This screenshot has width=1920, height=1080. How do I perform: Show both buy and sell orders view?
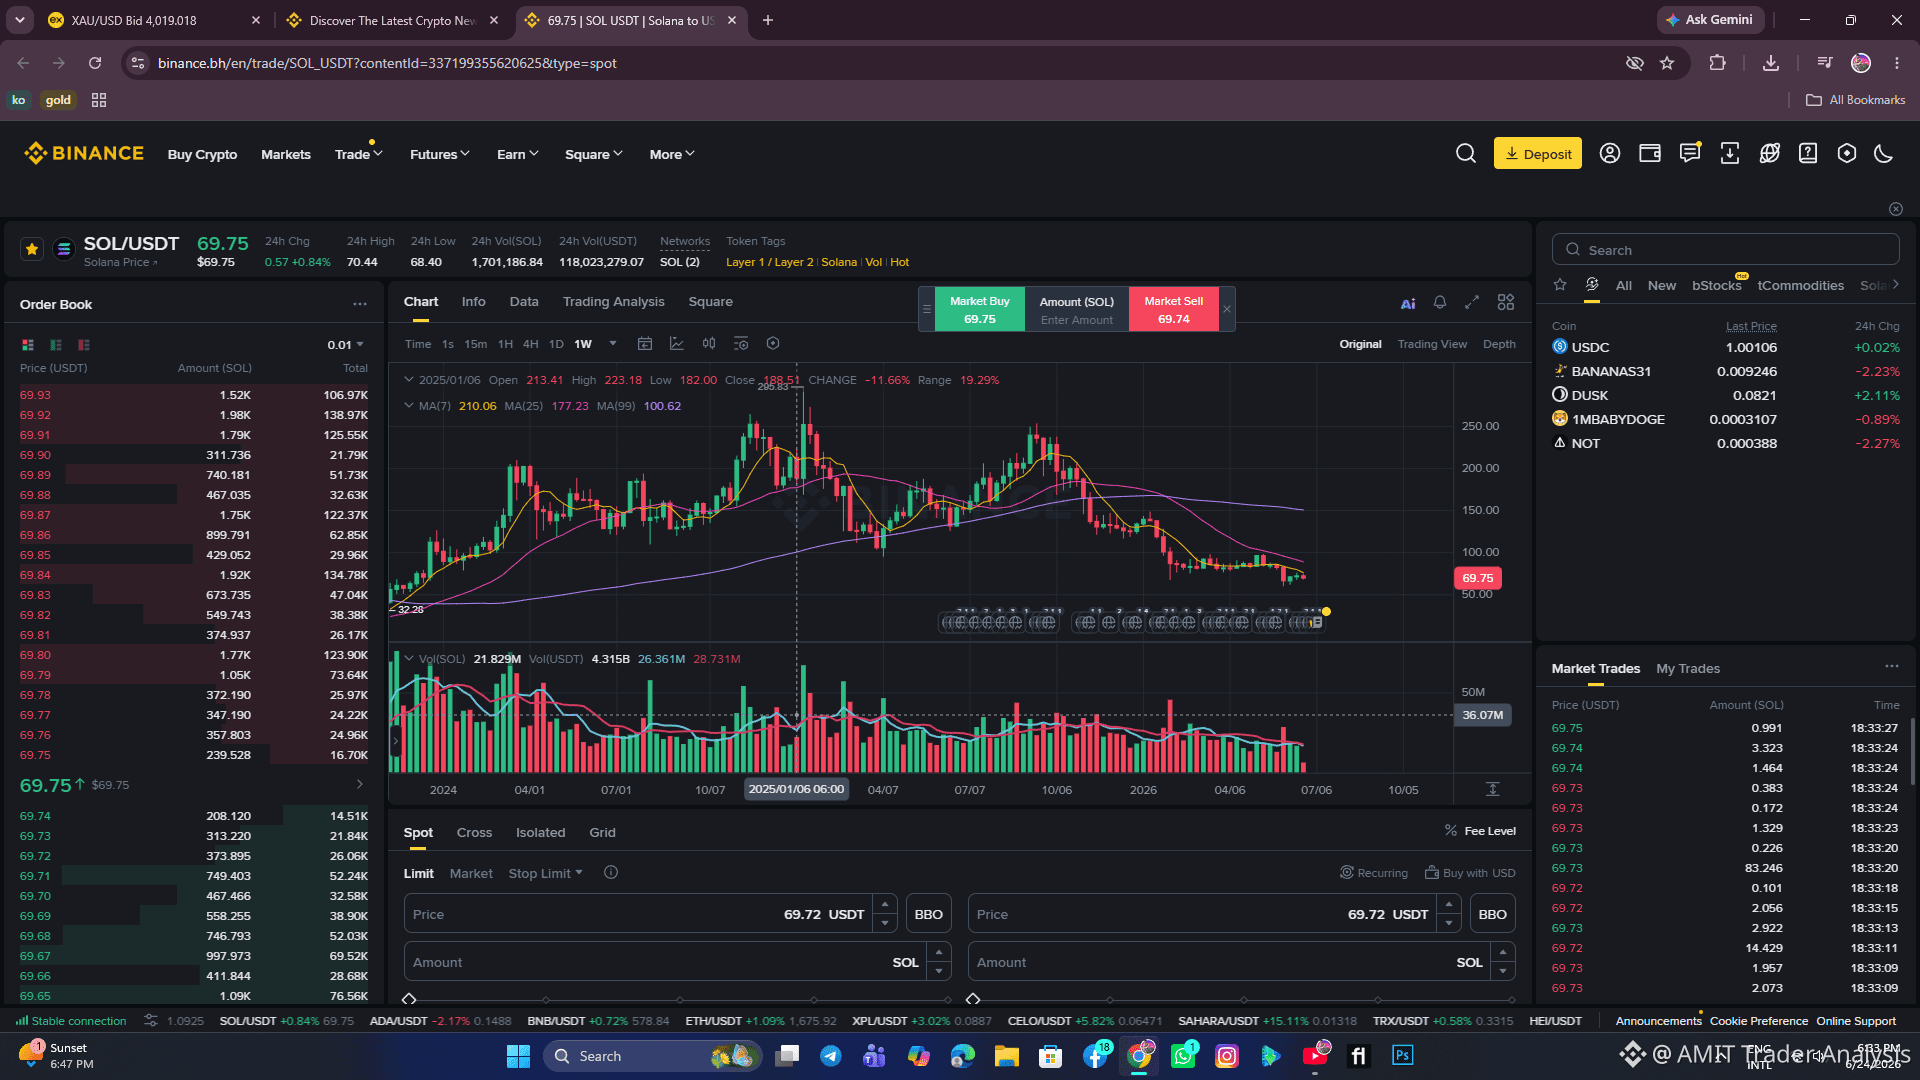pos(28,345)
